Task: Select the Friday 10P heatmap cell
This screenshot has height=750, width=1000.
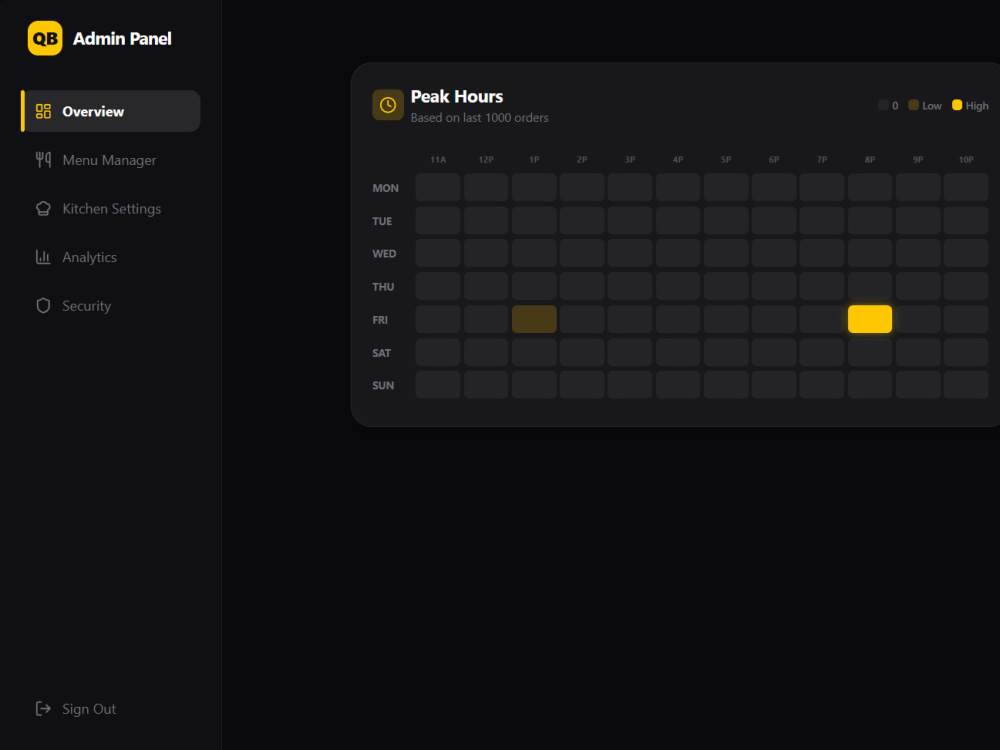Action: click(966, 319)
